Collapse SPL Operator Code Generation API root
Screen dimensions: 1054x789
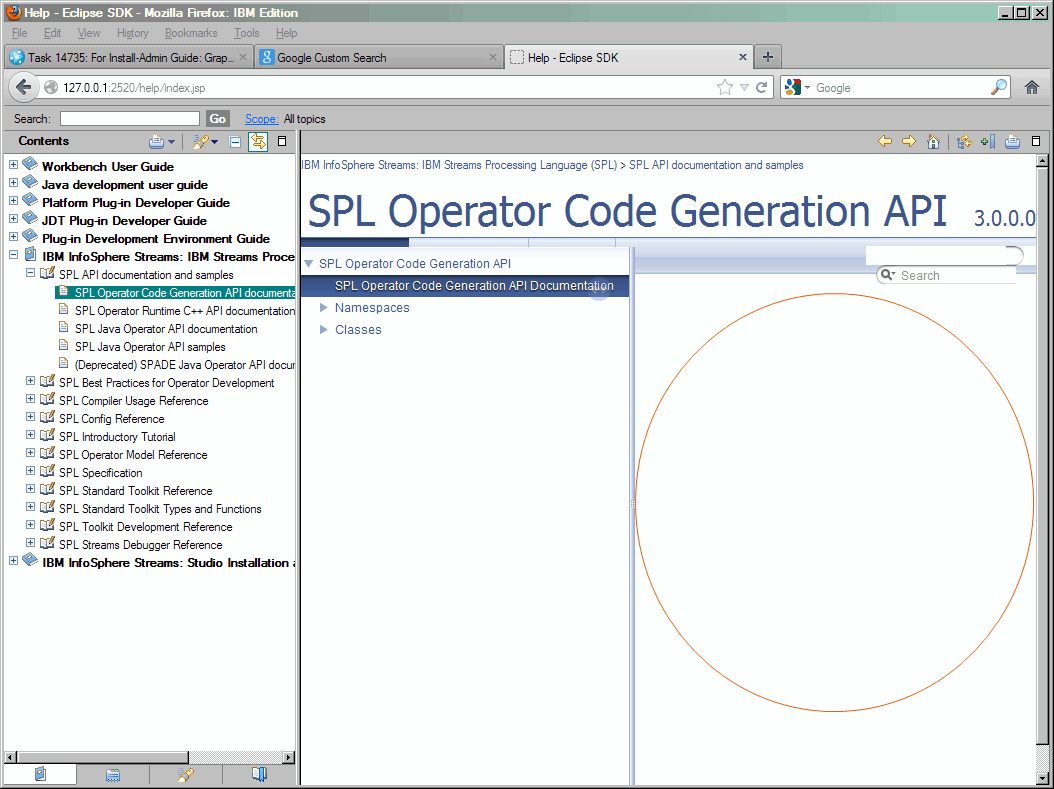tap(309, 264)
